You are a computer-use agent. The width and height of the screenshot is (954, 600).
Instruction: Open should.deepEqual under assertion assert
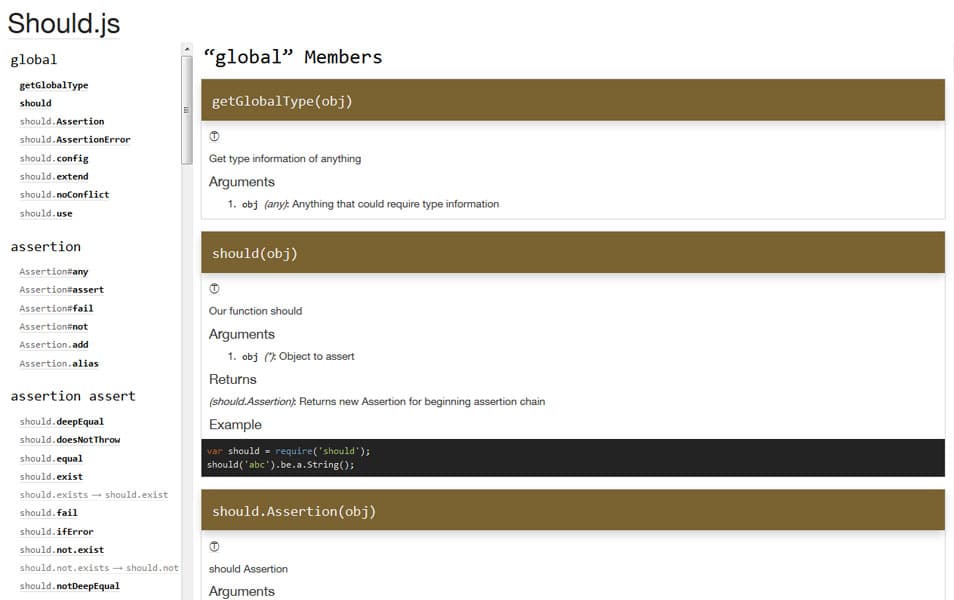tap(61, 421)
